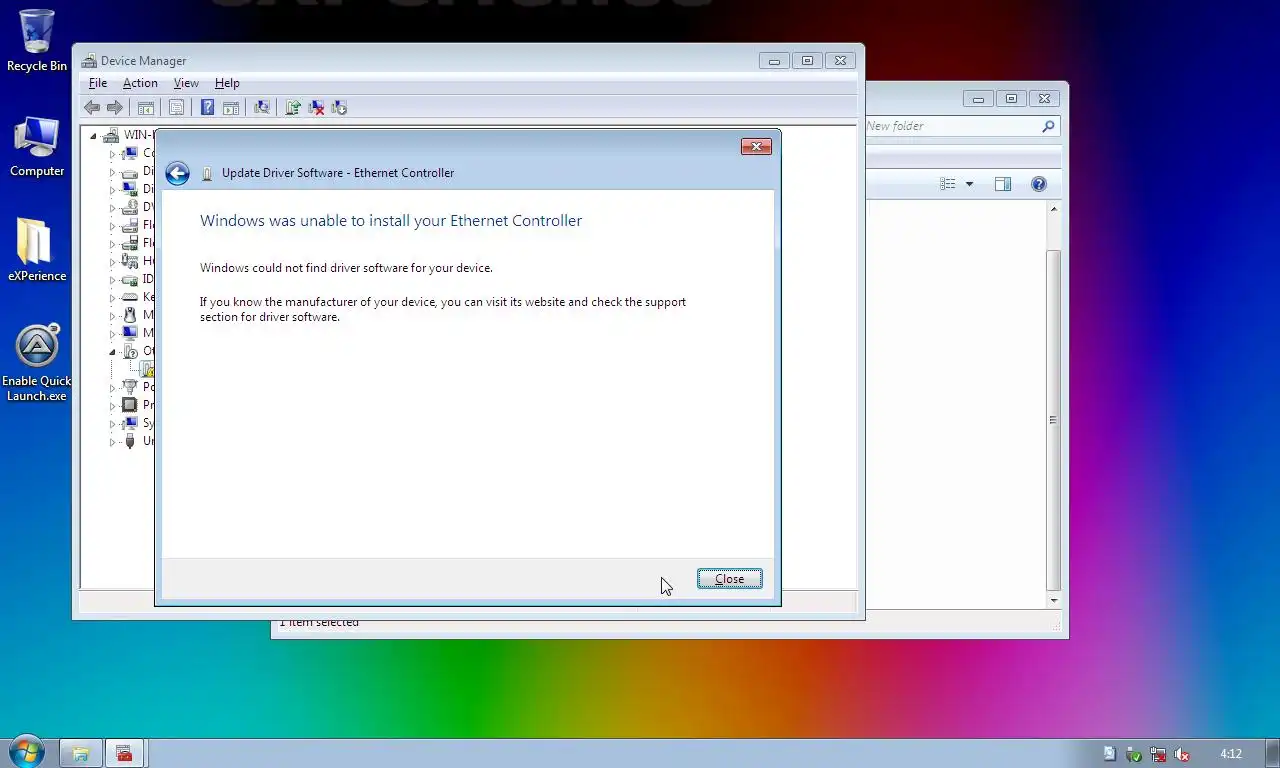This screenshot has width=1280, height=768.
Task: Click the blue Help question-mark toolbar icon
Action: point(207,108)
